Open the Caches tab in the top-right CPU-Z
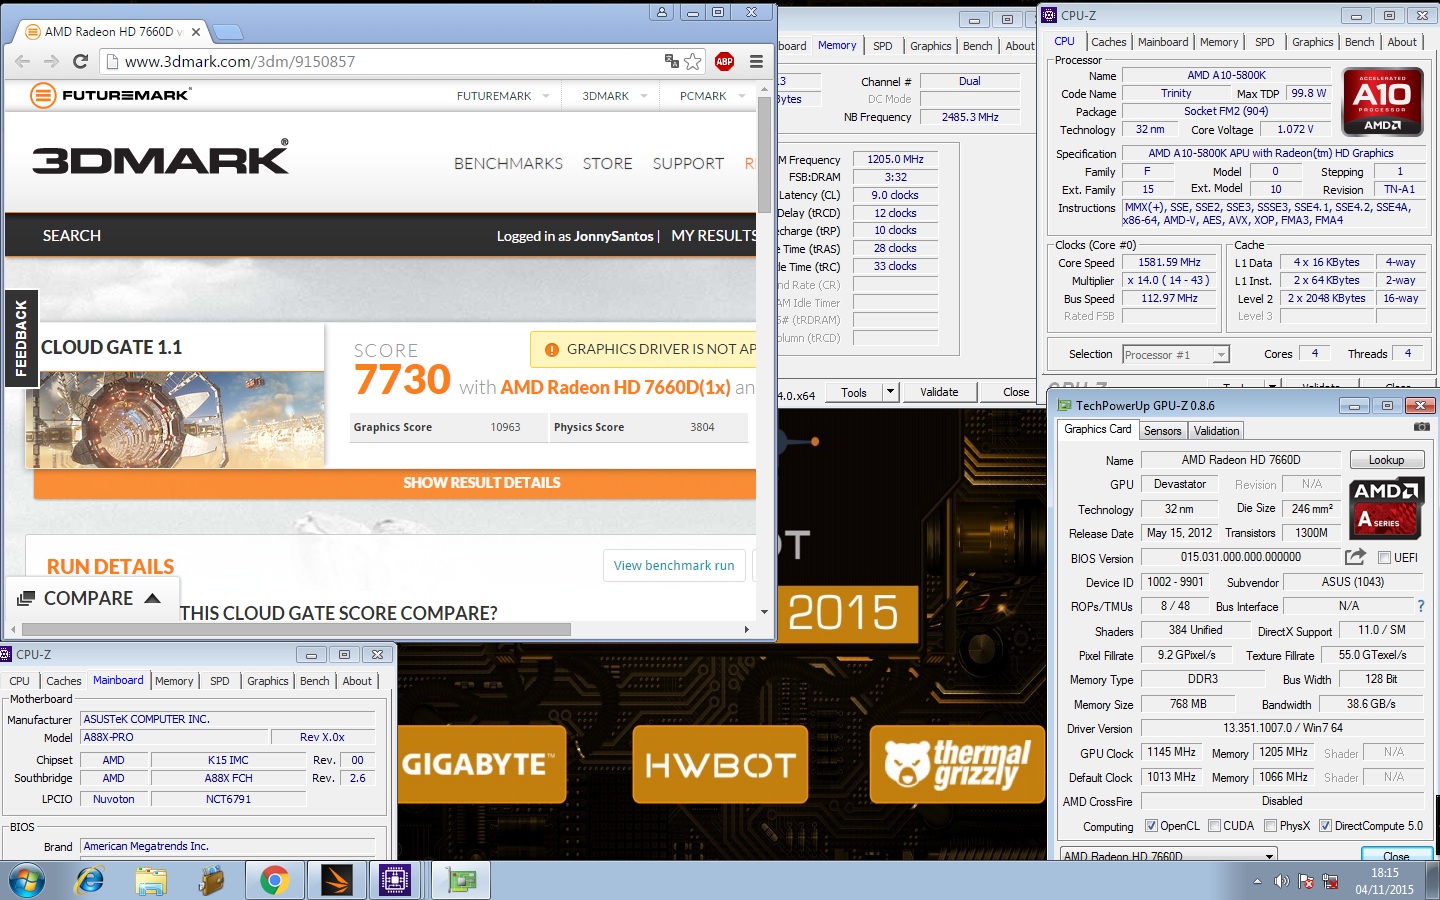The height and width of the screenshot is (900, 1440). pyautogui.click(x=1108, y=42)
